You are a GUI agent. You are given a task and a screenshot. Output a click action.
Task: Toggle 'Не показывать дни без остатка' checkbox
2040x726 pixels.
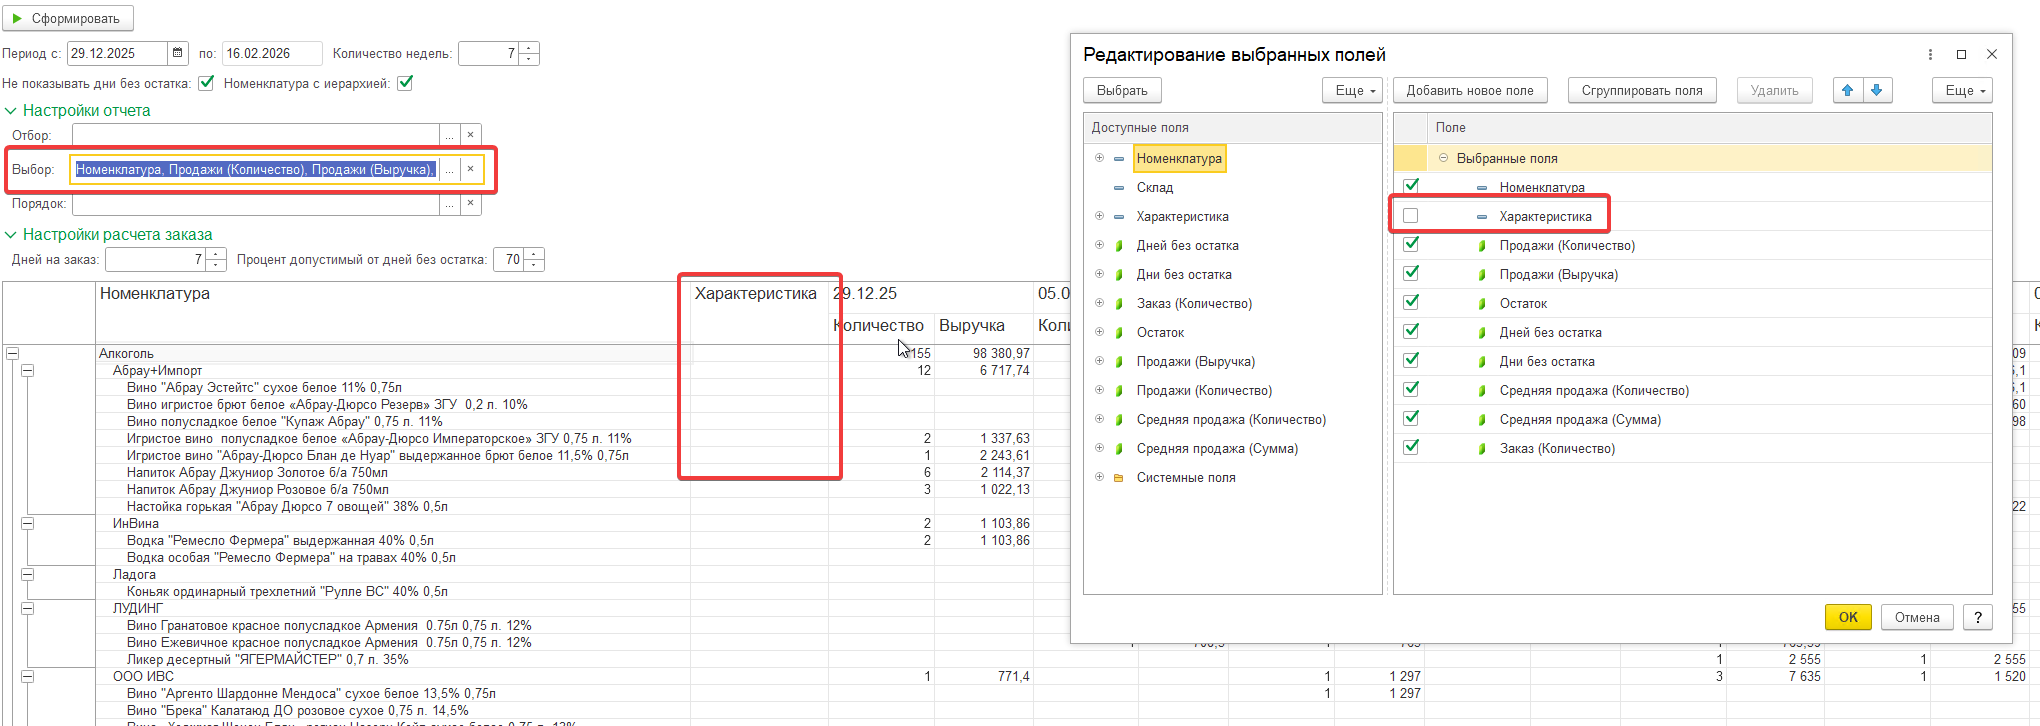(206, 83)
